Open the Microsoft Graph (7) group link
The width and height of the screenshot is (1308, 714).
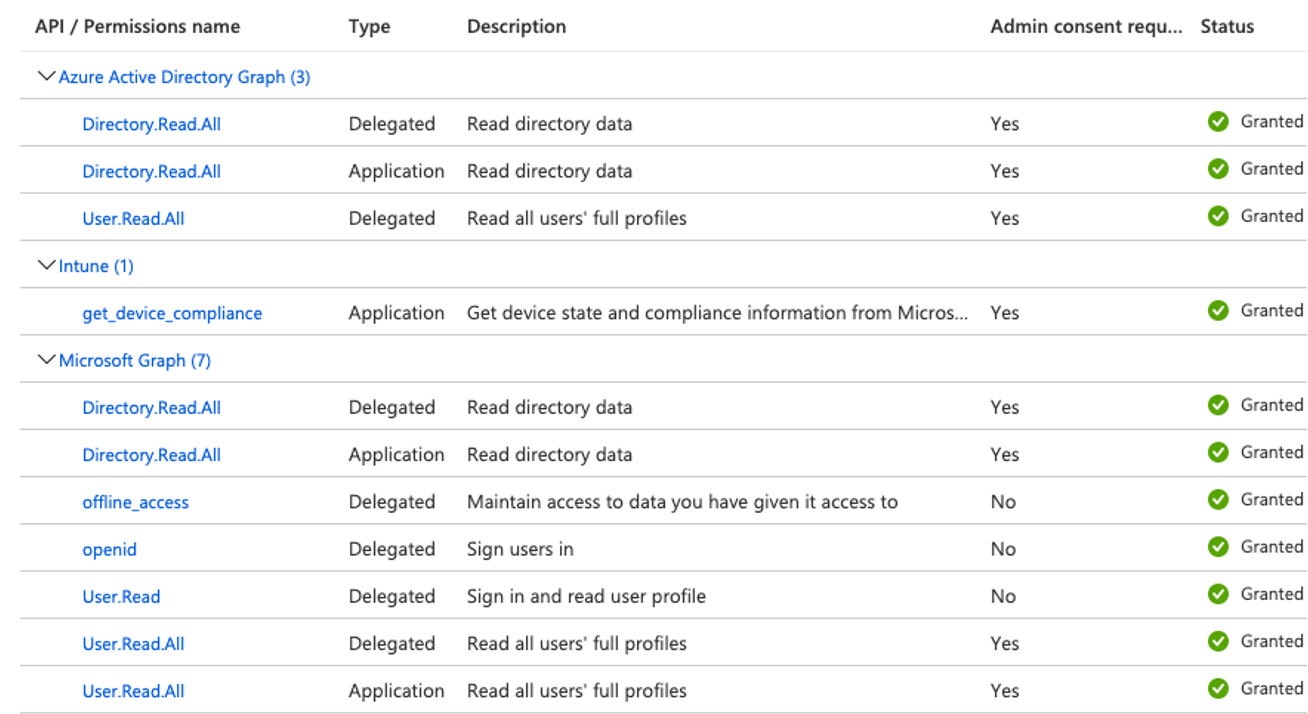pyautogui.click(x=135, y=360)
